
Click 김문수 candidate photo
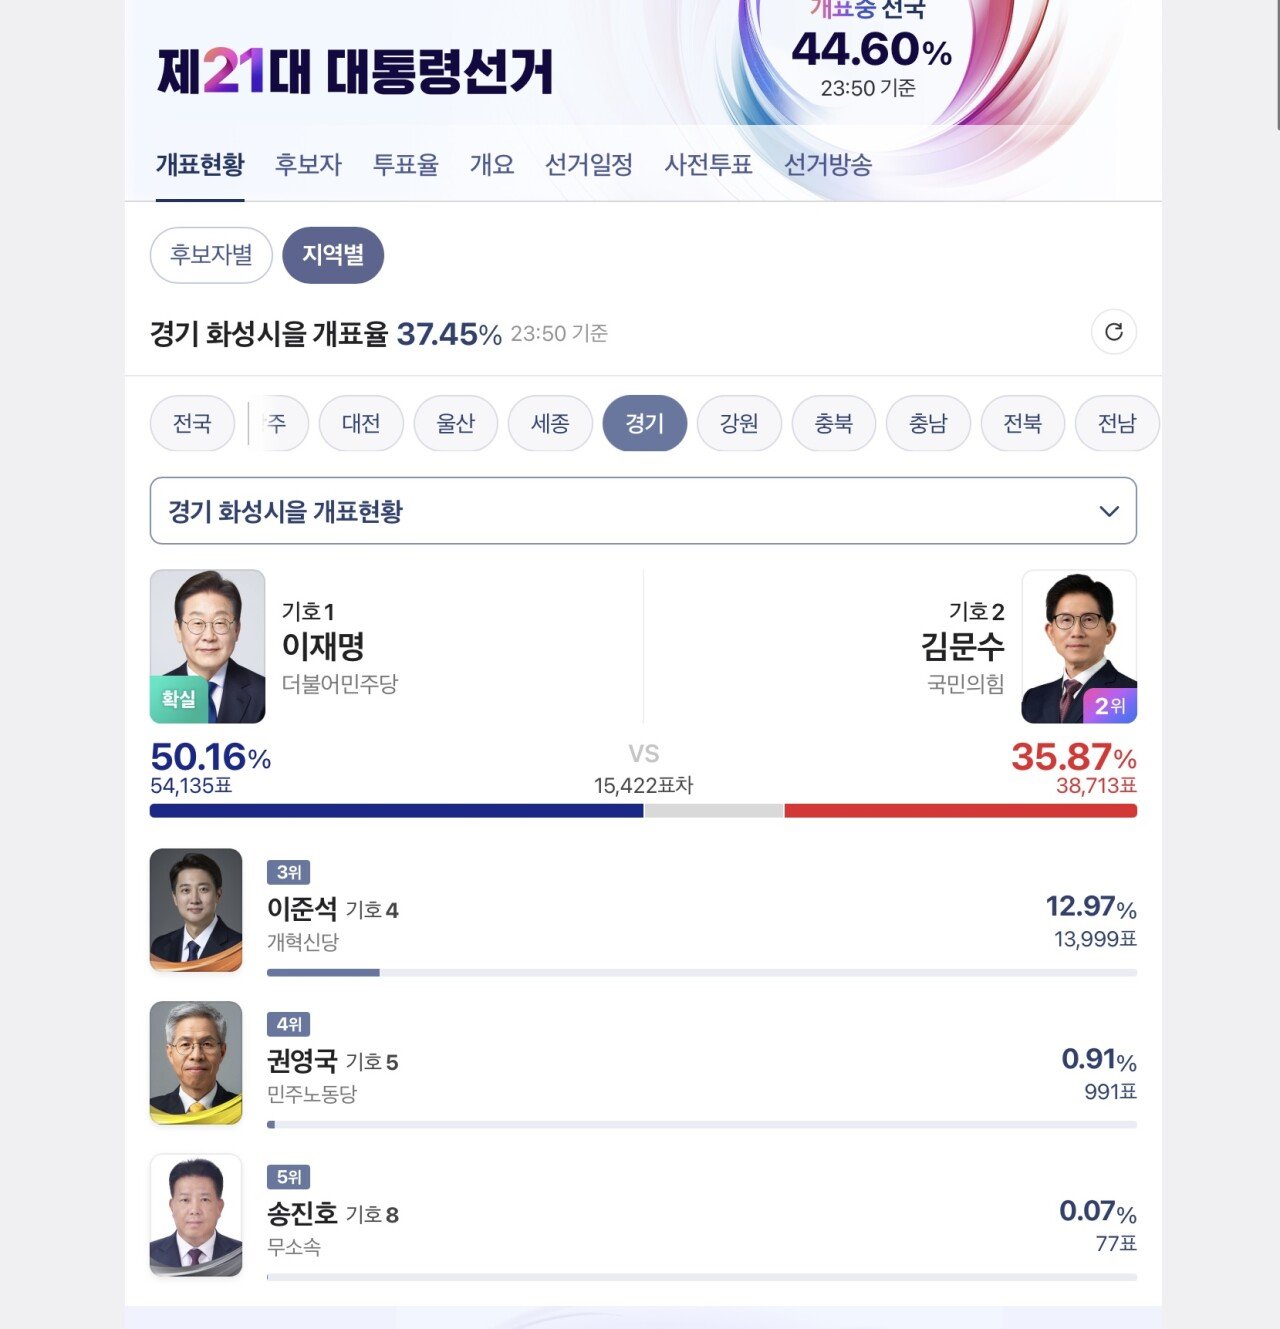[1078, 646]
